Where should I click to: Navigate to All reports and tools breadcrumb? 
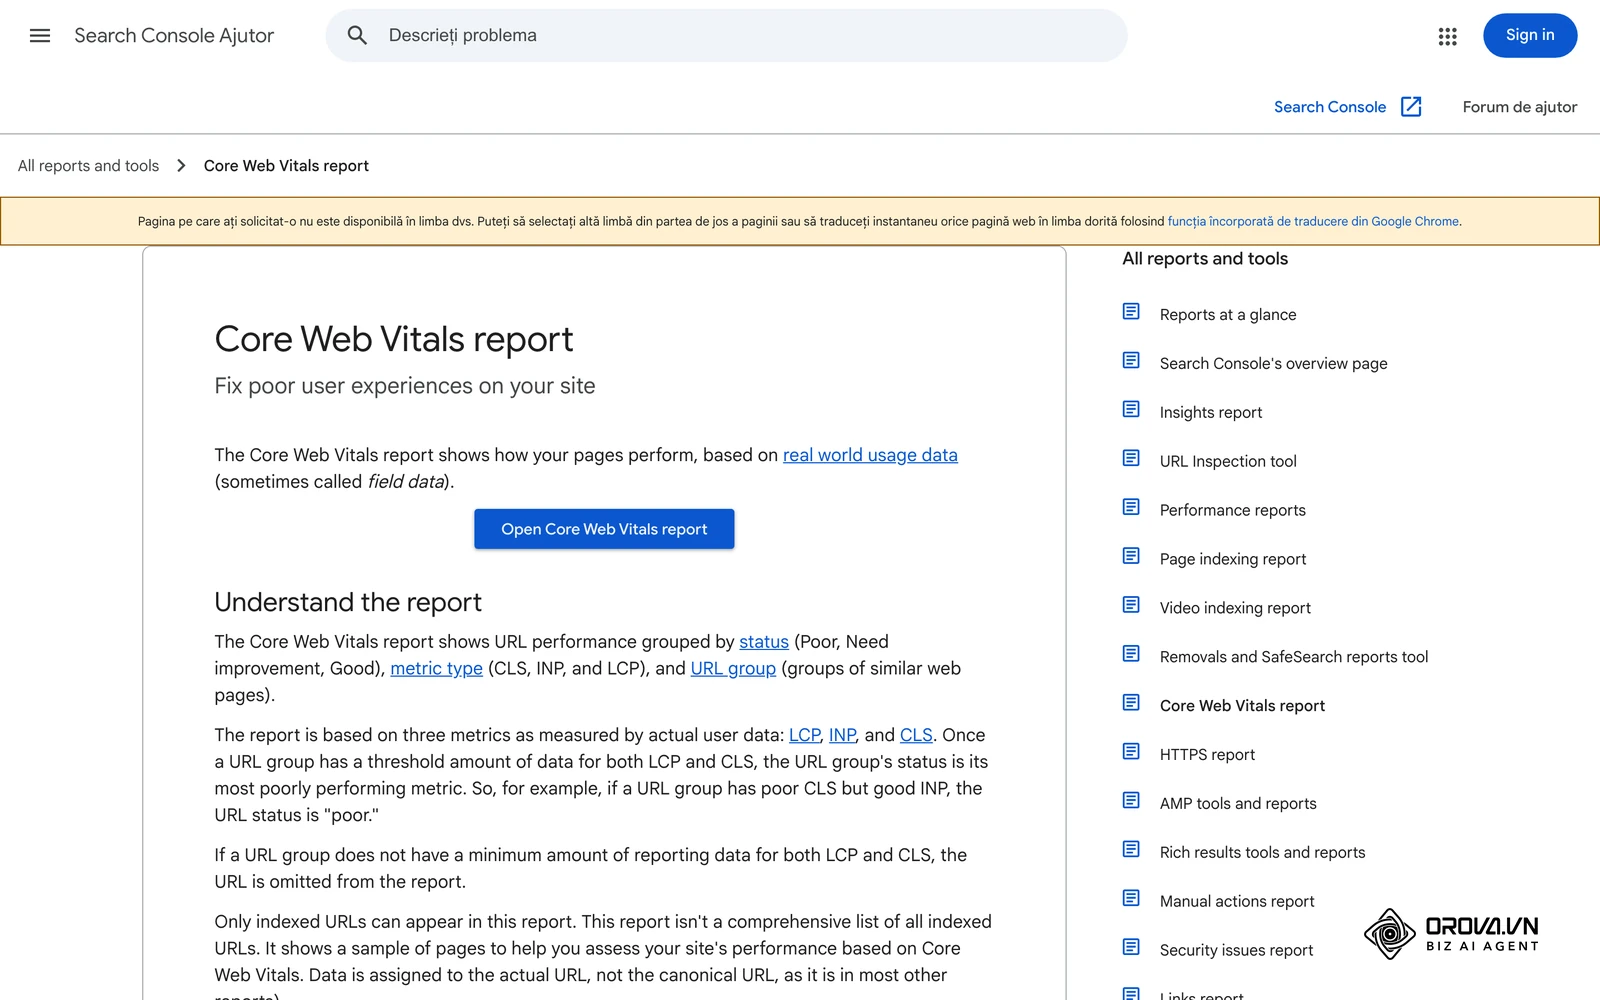coord(88,166)
